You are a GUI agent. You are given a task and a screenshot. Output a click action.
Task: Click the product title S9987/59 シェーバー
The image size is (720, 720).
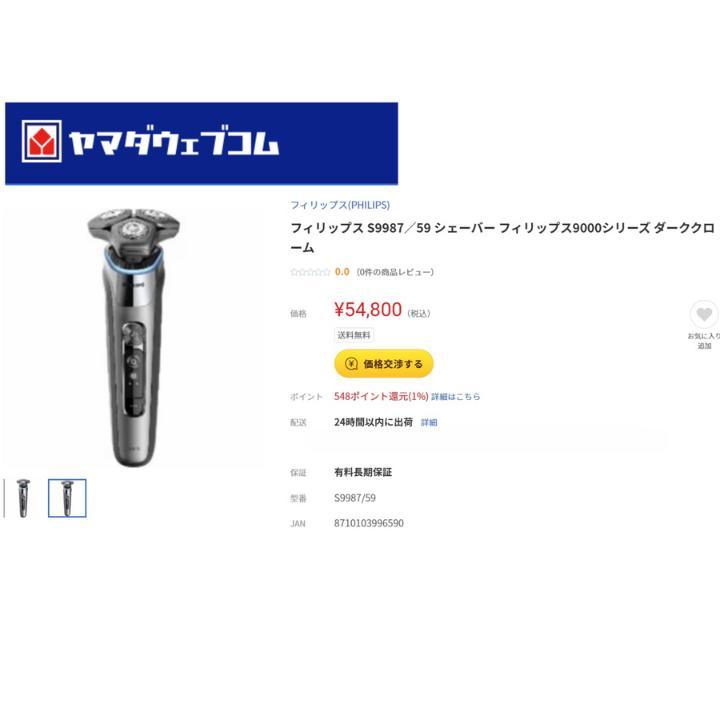pos(503,237)
